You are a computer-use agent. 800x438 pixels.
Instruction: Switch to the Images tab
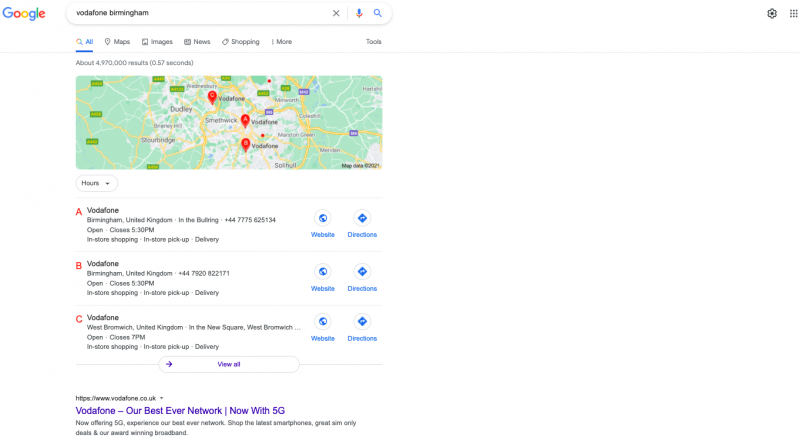pos(157,42)
